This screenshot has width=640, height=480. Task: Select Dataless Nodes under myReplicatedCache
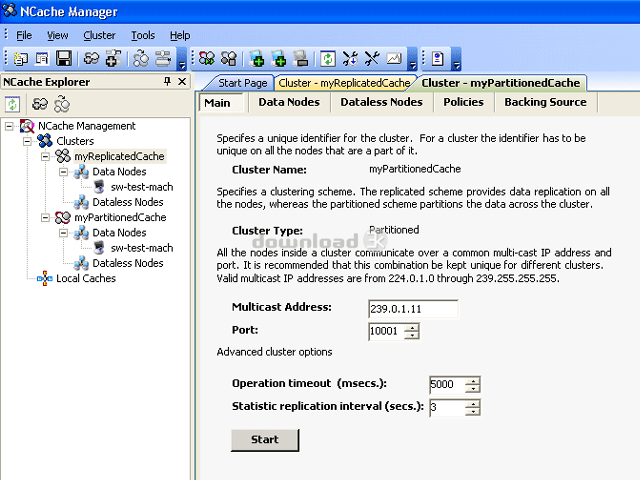[128, 202]
